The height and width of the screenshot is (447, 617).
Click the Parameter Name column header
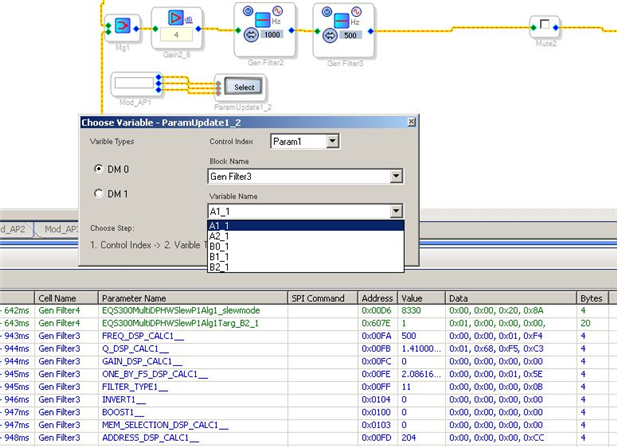pyautogui.click(x=193, y=298)
